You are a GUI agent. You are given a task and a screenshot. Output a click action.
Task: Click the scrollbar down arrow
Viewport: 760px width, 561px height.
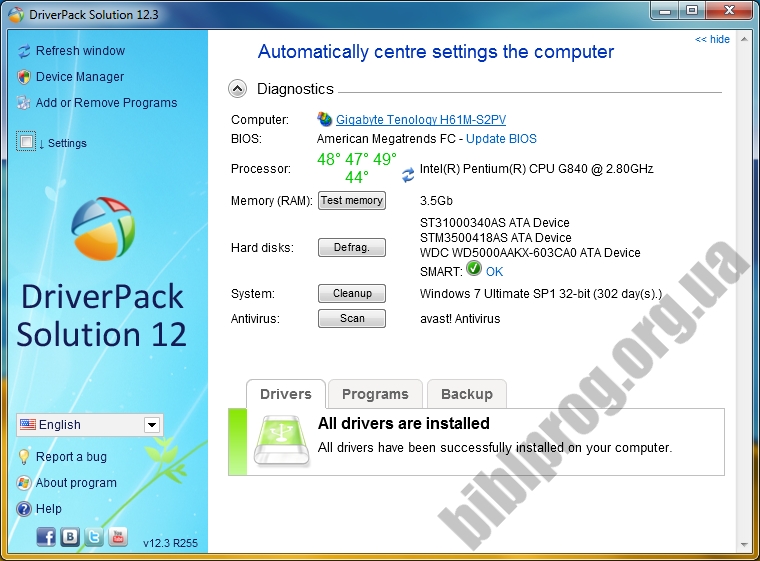coord(744,545)
